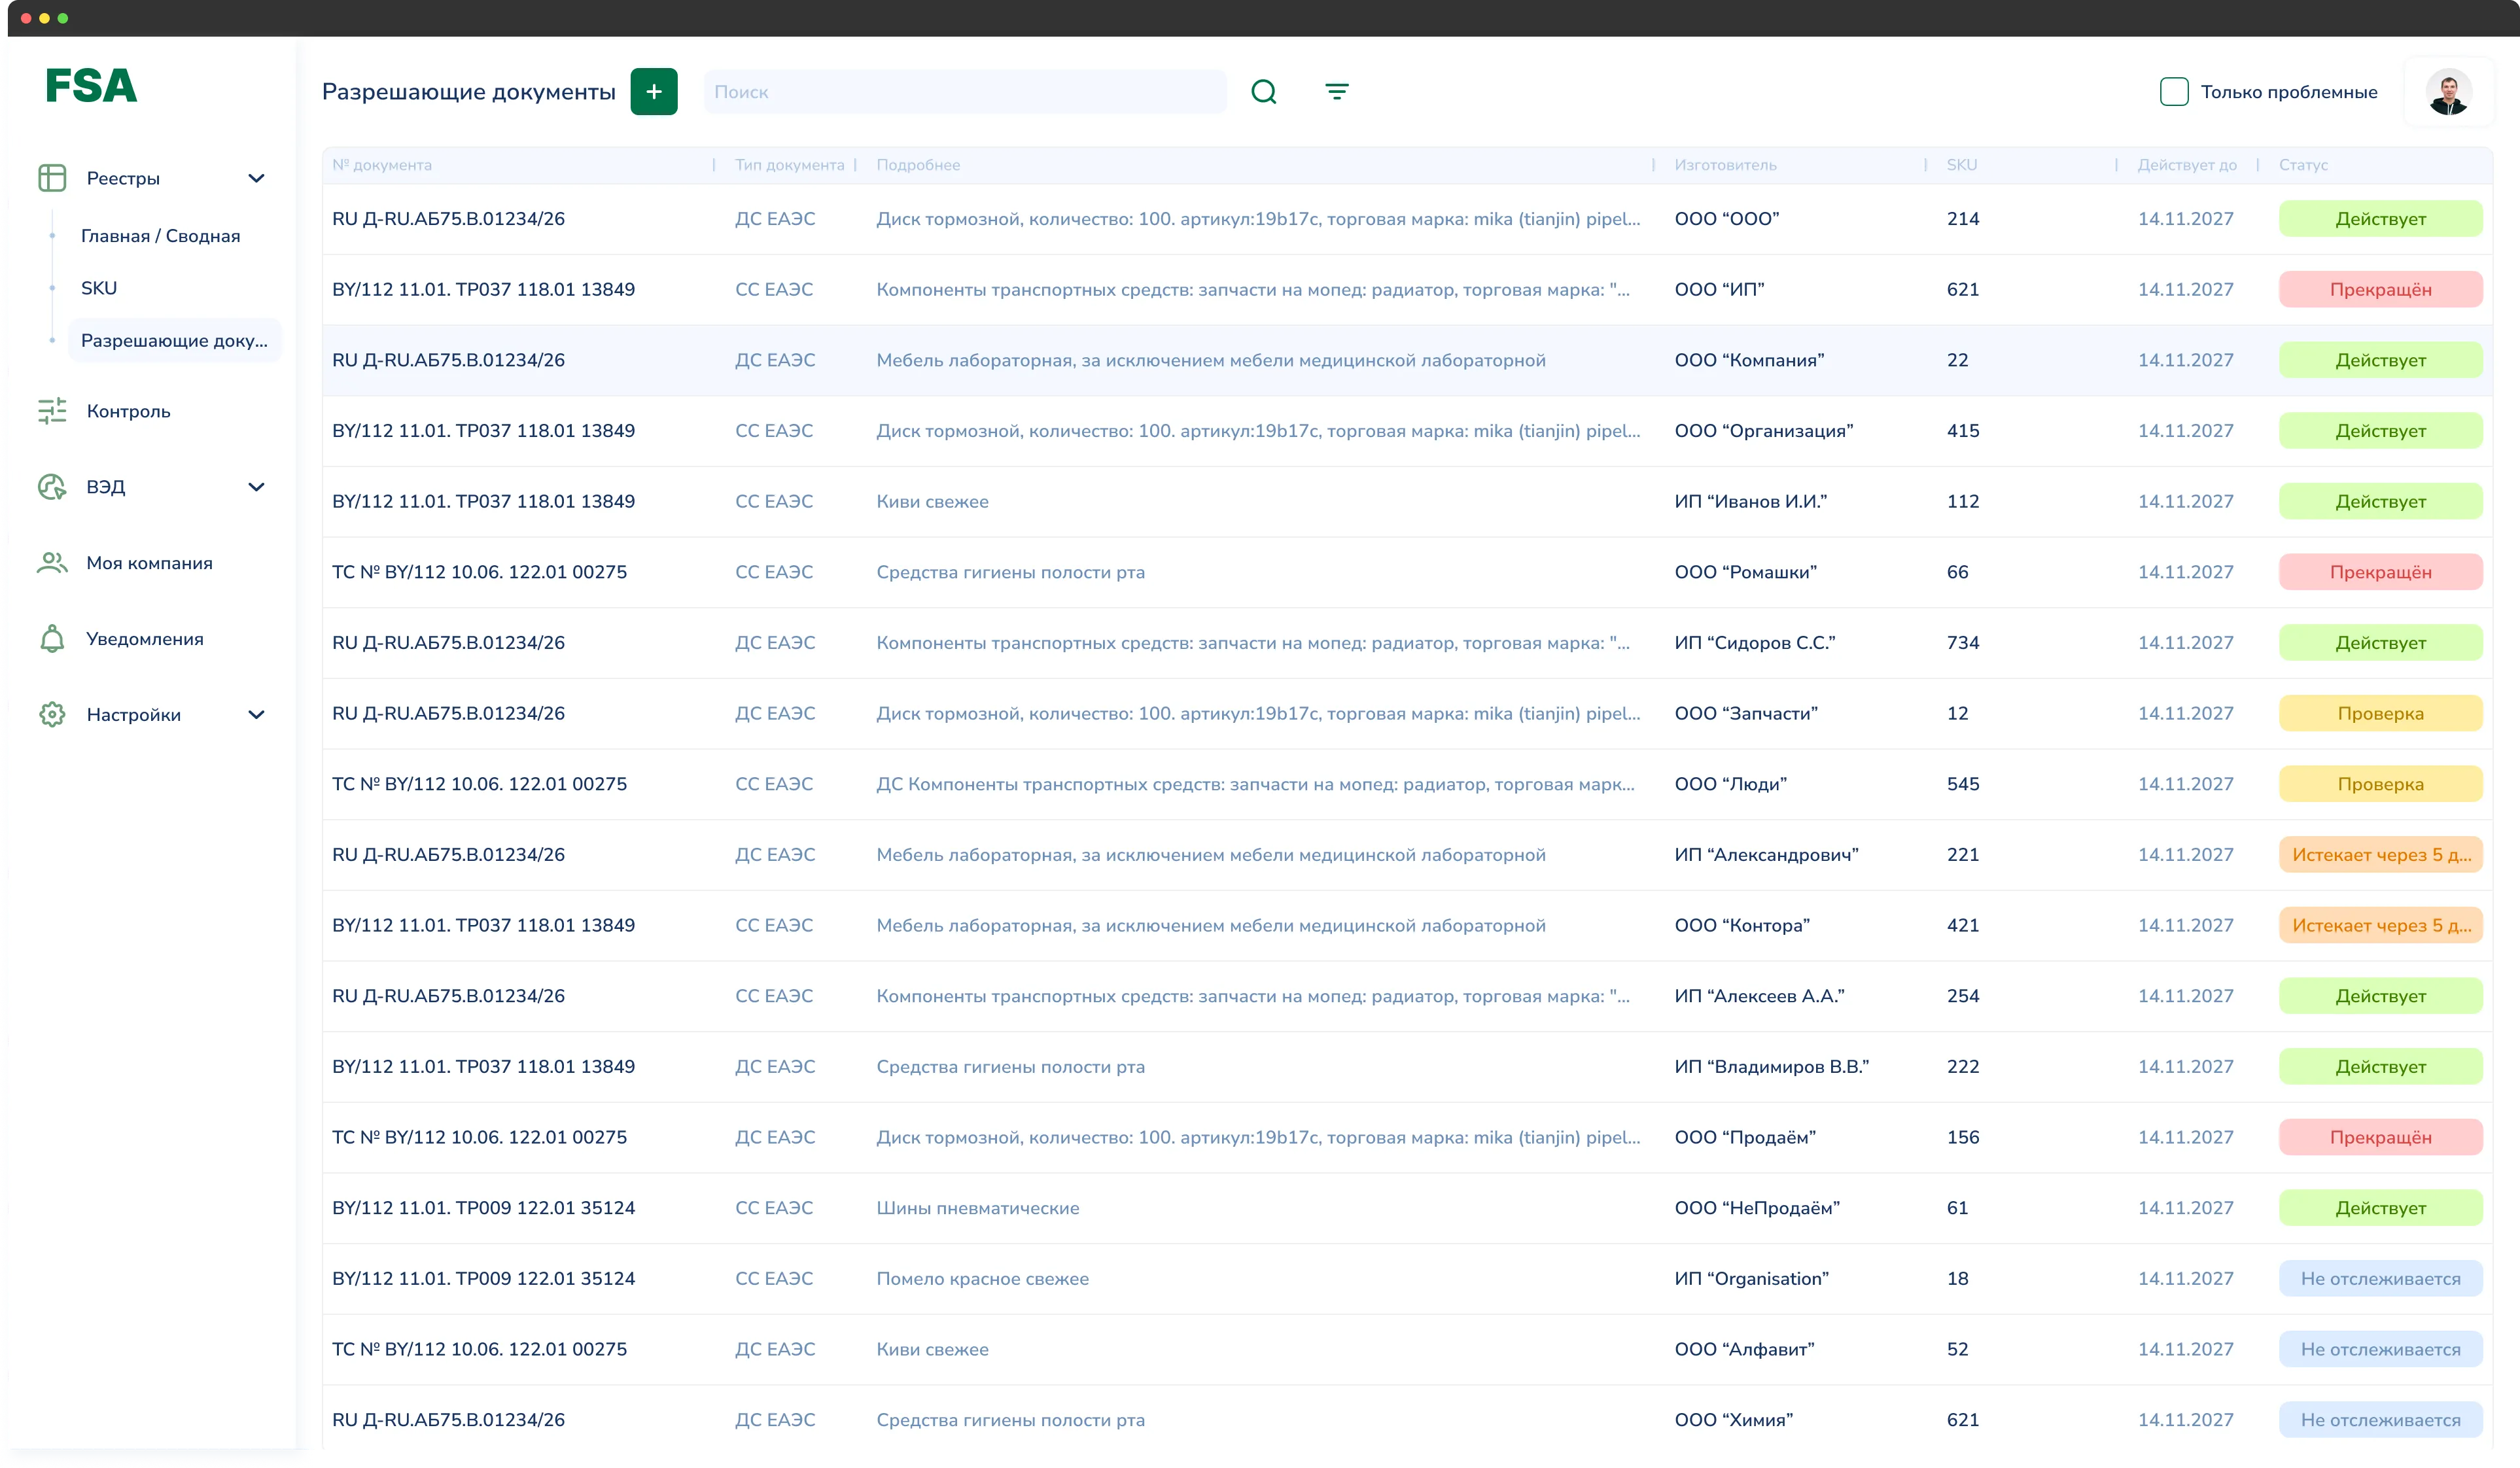Sort by № документа column header
This screenshot has width=2520, height=1468.
coord(382,165)
